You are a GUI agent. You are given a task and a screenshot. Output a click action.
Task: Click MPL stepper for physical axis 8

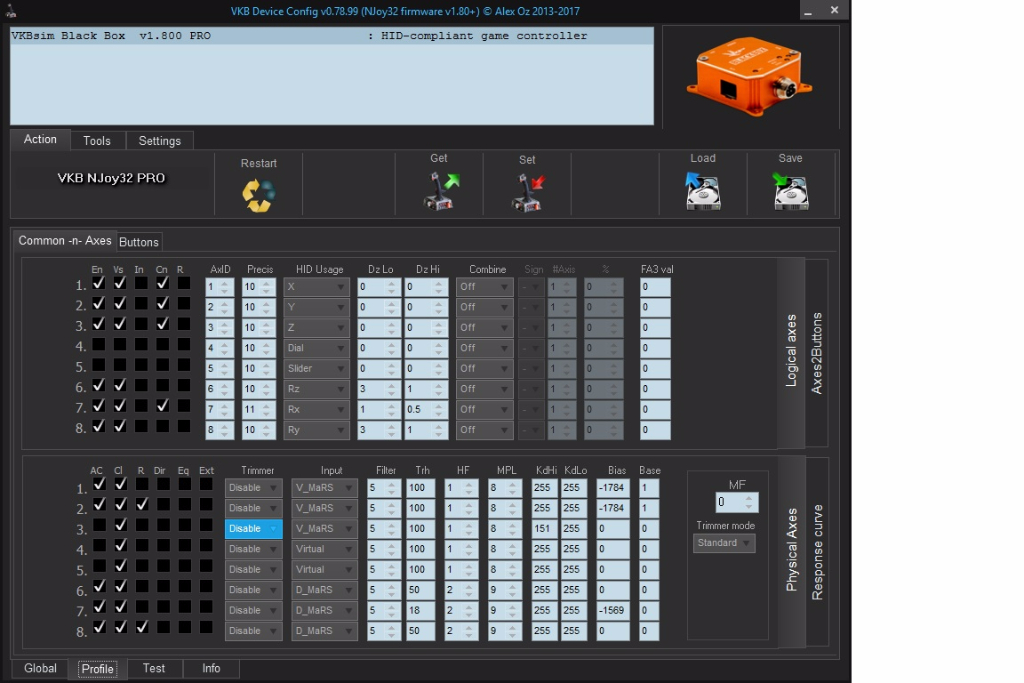pos(505,631)
